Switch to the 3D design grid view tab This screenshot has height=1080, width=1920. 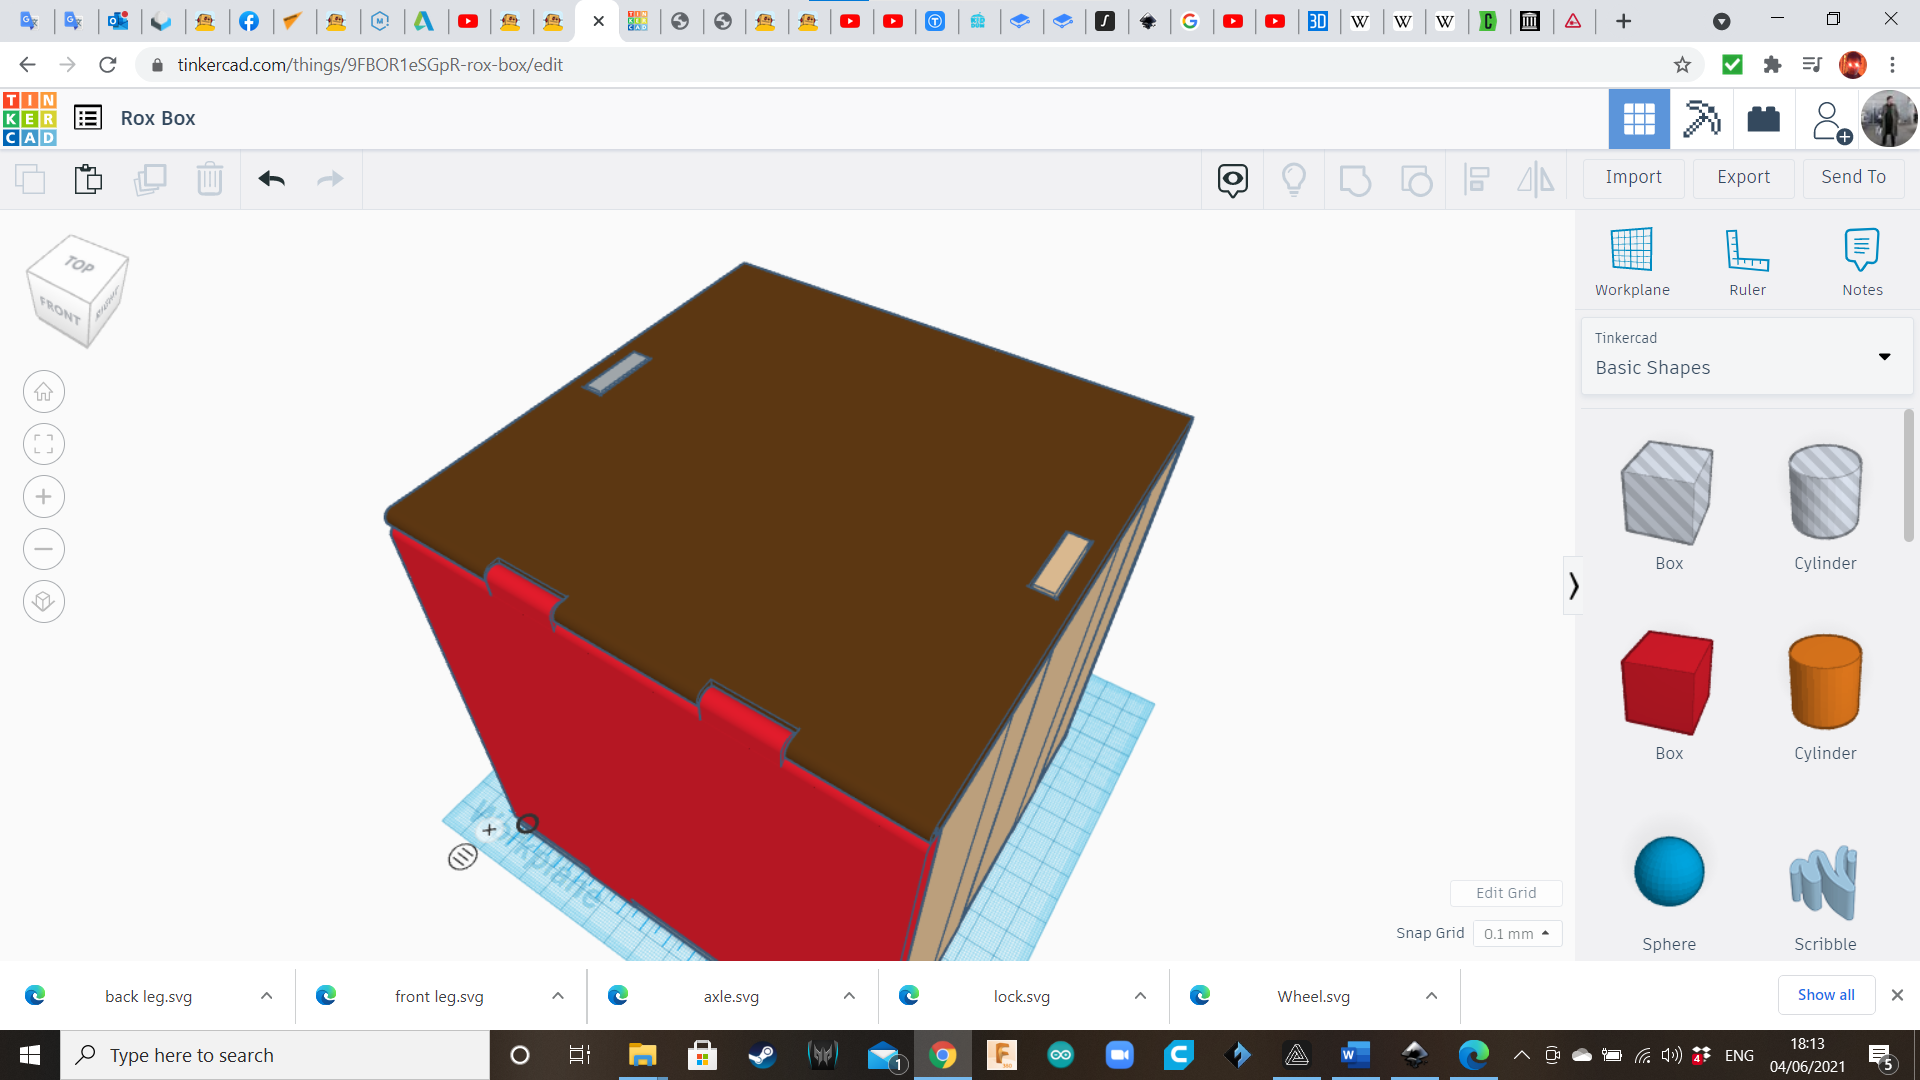[1639, 119]
